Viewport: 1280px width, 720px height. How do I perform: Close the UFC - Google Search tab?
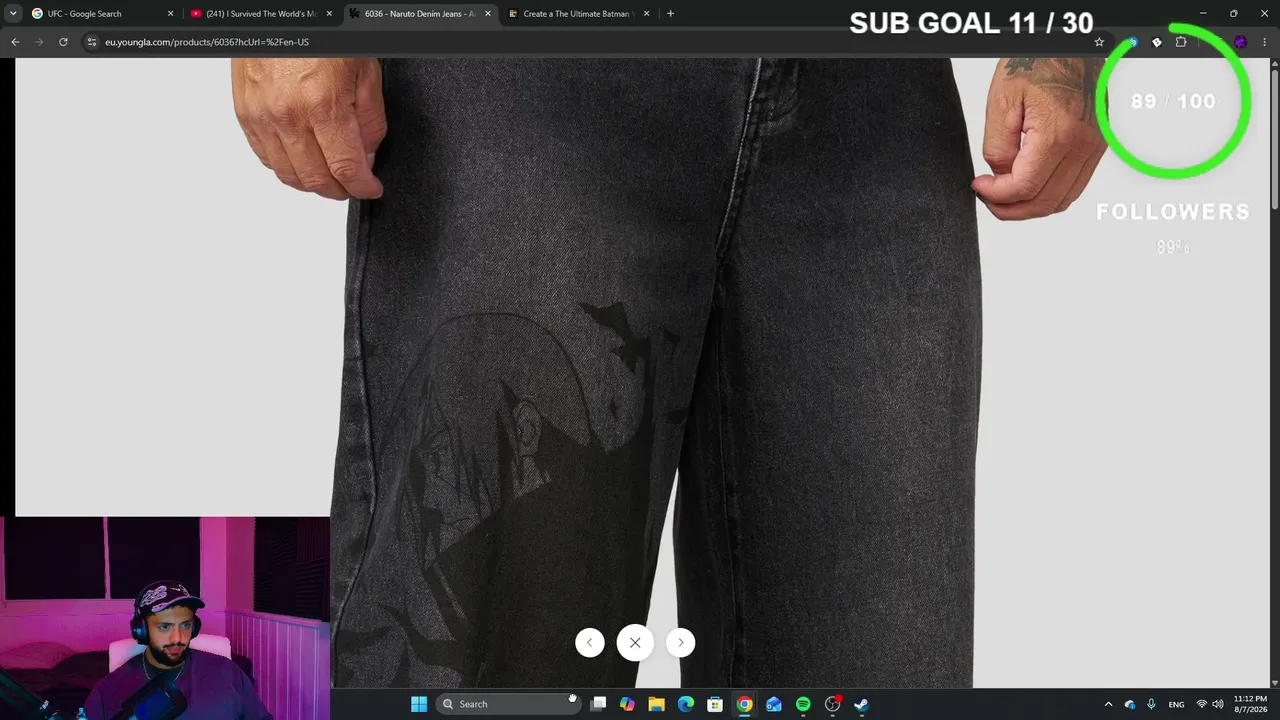[x=170, y=14]
